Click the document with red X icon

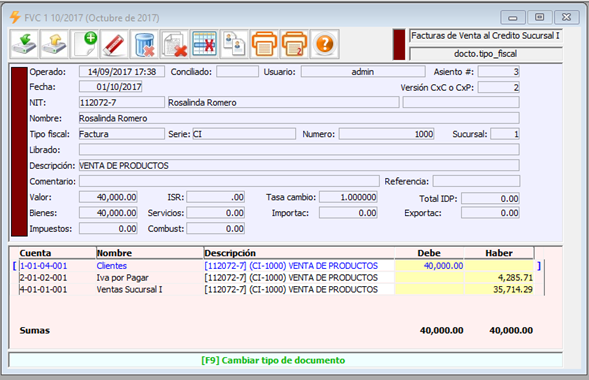[174, 44]
